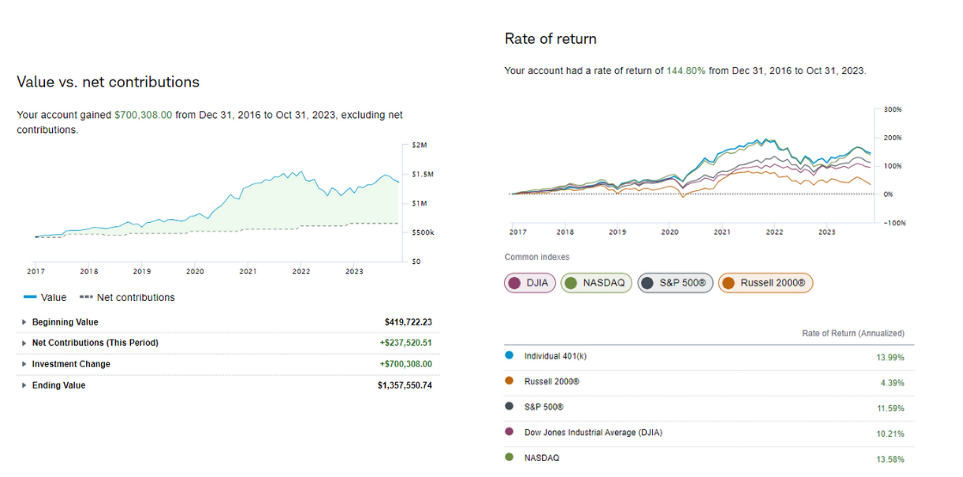The width and height of the screenshot is (963, 477).
Task: Click the $700,308.00 gain amount link
Action: [143, 115]
